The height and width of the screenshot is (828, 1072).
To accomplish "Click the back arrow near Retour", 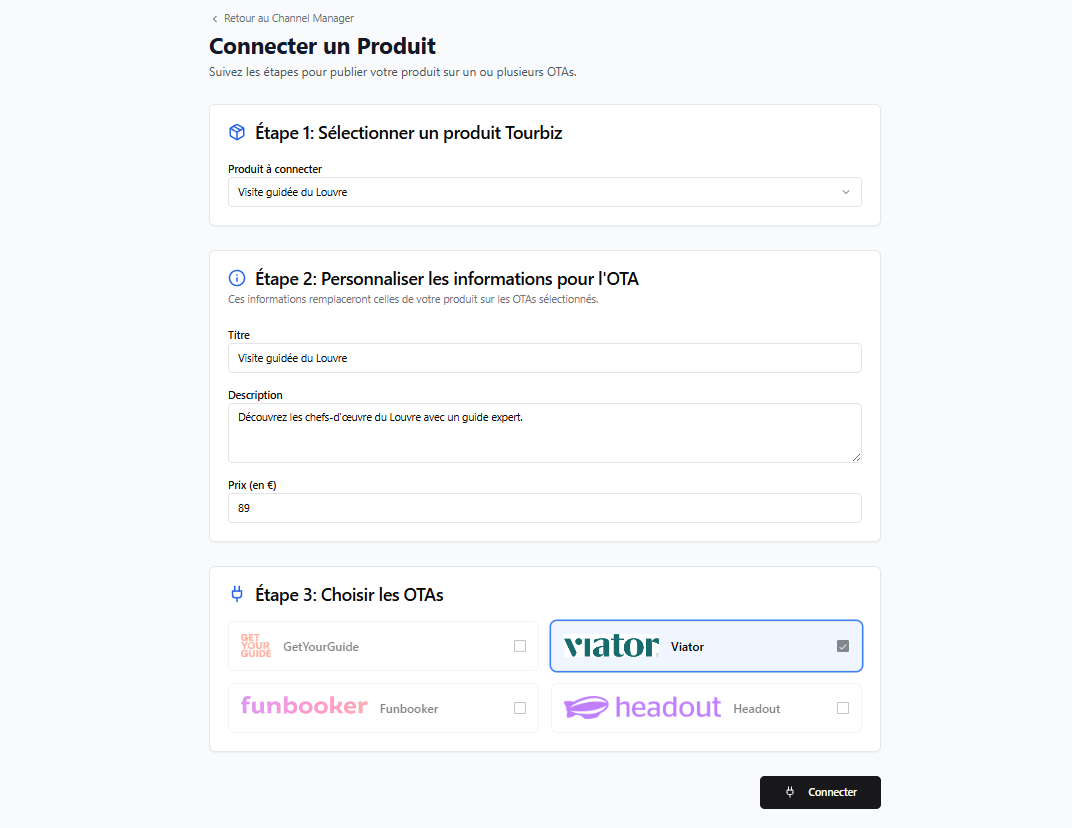I will point(215,19).
